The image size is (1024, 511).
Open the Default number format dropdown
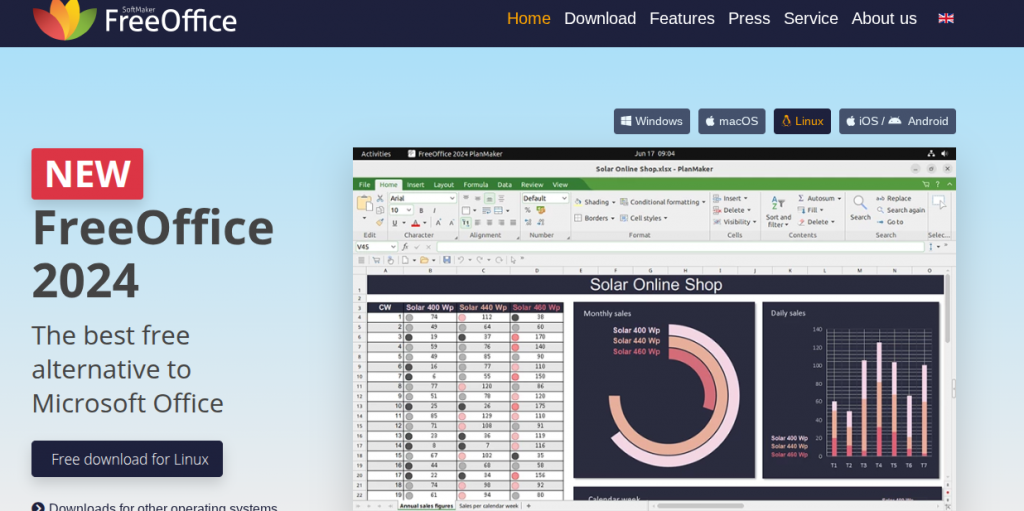point(545,198)
